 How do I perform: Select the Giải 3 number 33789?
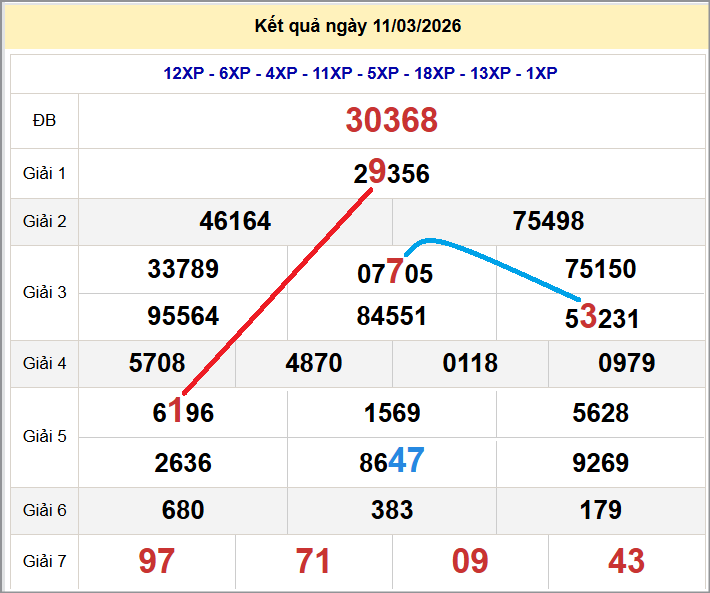183,269
